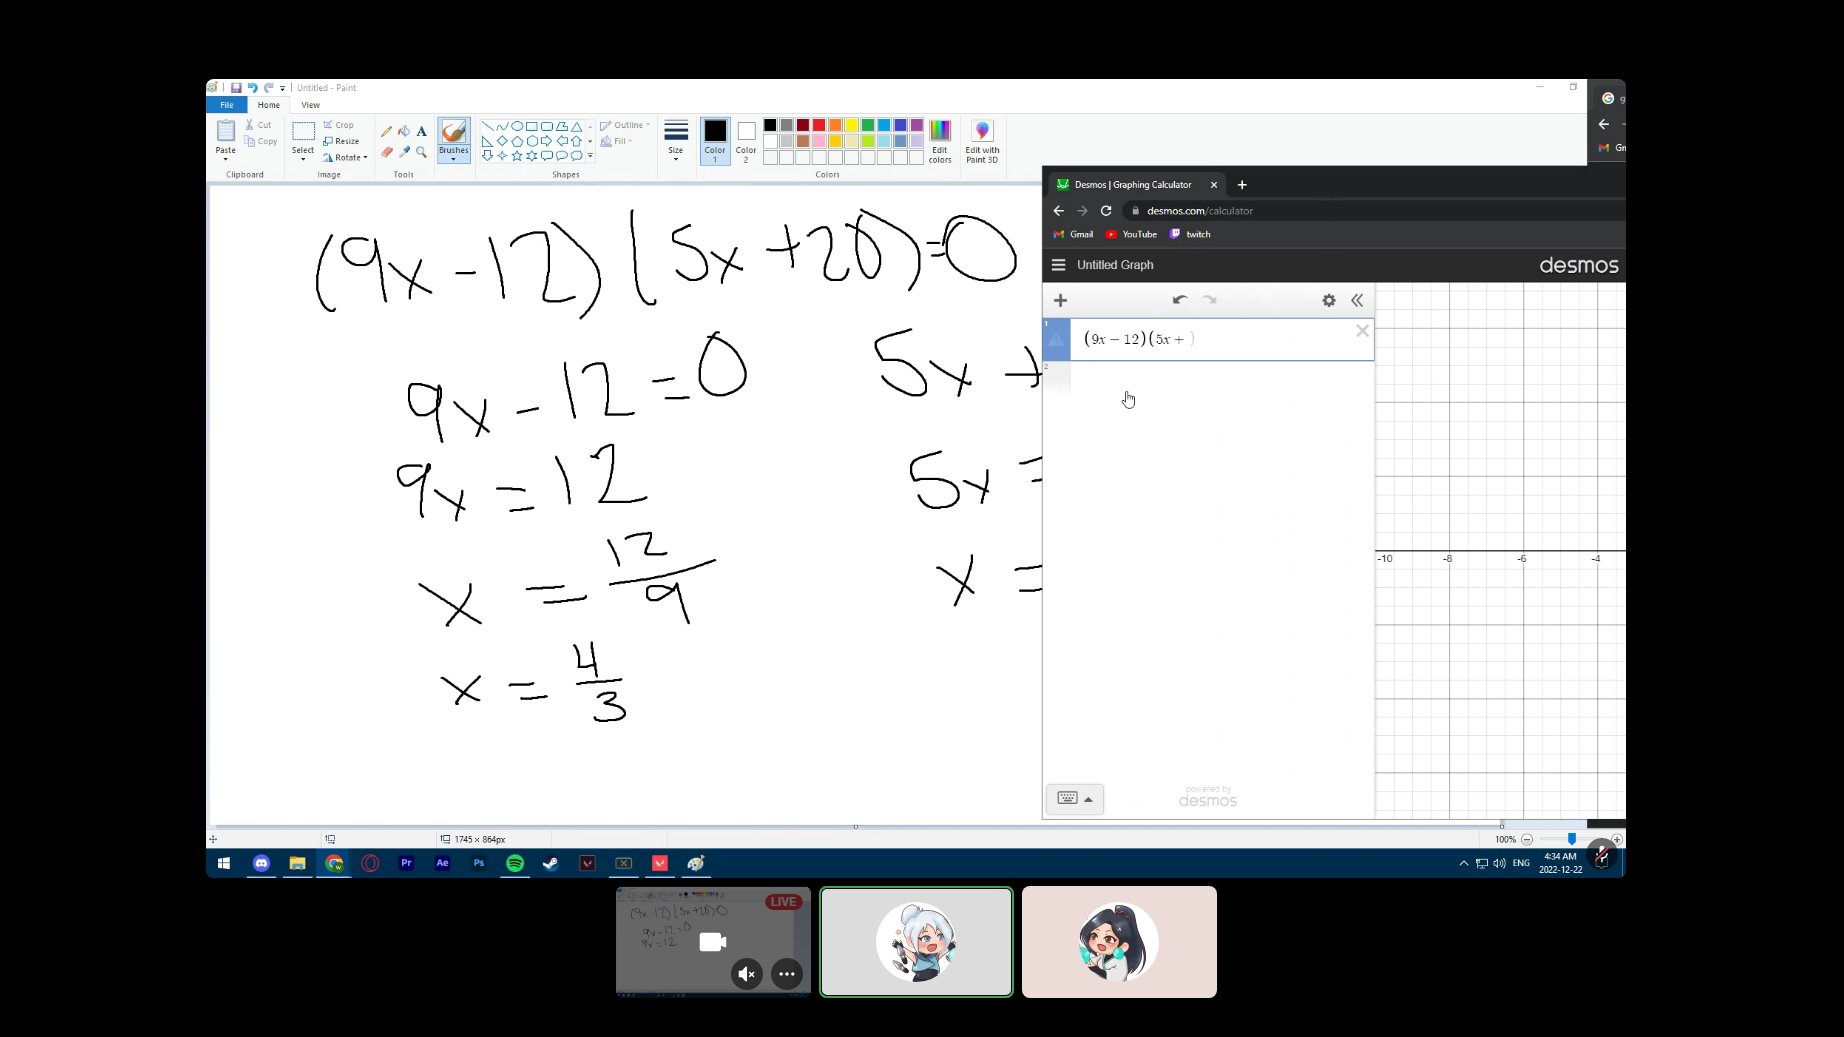Pick the yellow color swatch
The width and height of the screenshot is (1844, 1037).
pyautogui.click(x=852, y=125)
